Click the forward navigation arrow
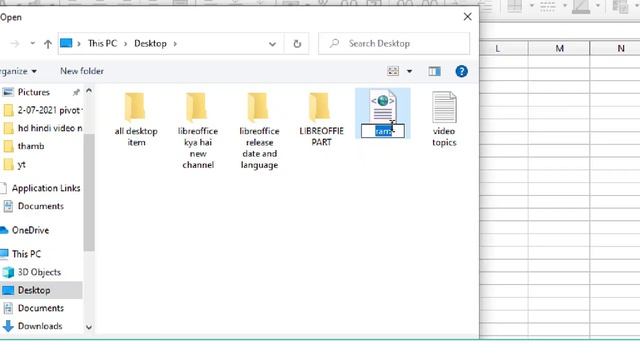Viewport: 640px width, 360px height. pos(15,44)
